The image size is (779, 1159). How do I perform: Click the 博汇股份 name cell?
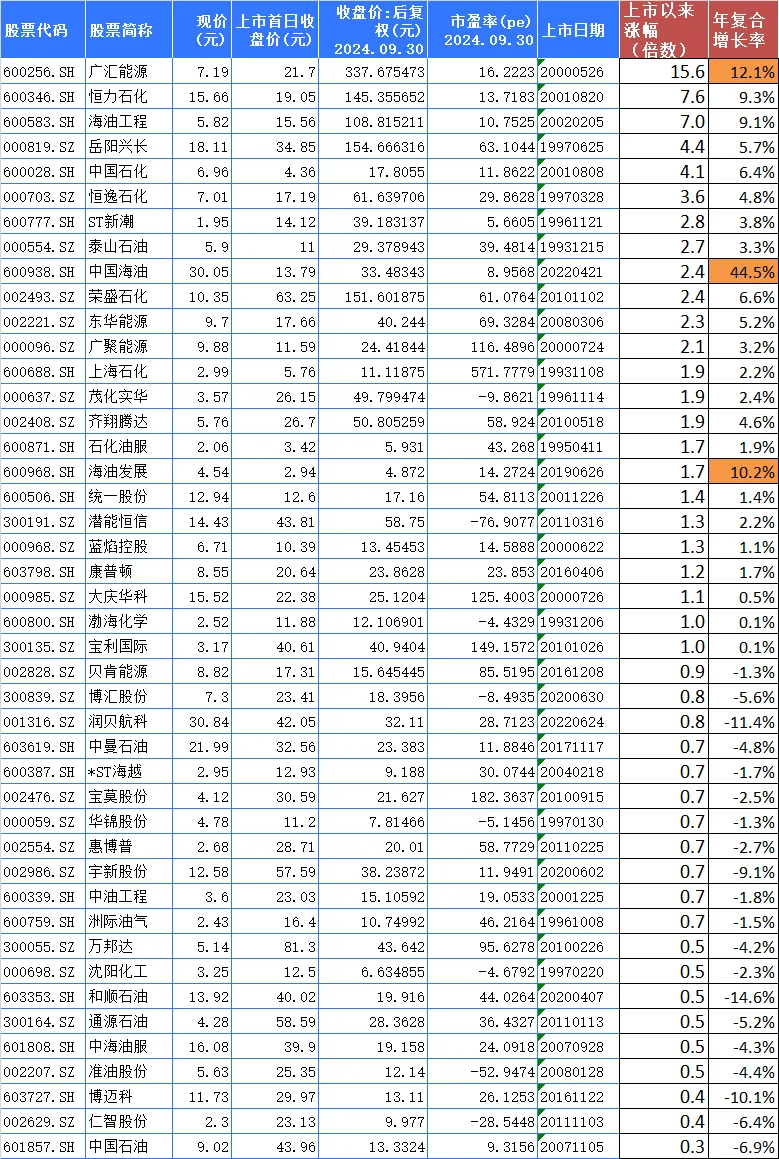click(x=129, y=697)
